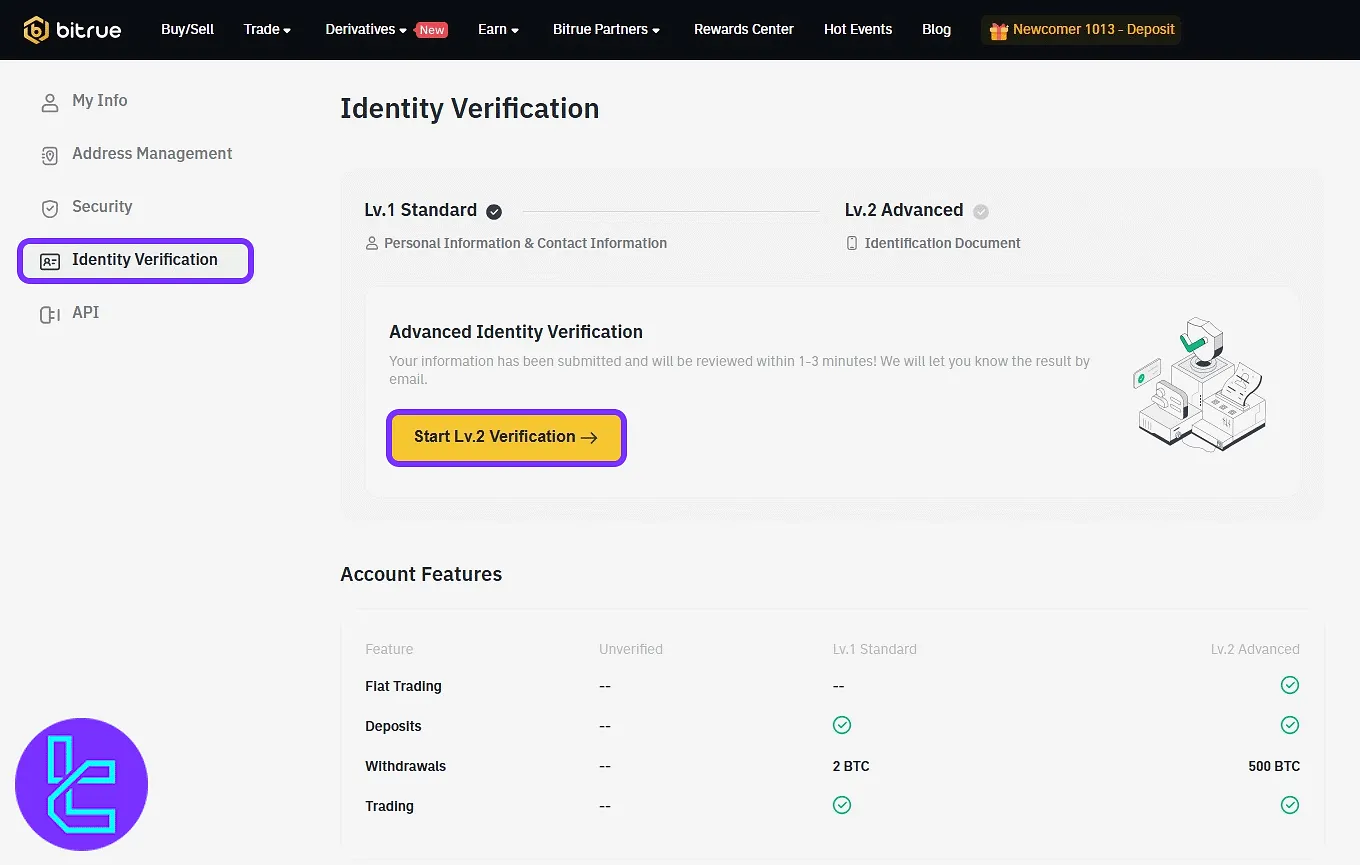Click the 500 BTC withdrawal limit
This screenshot has height=865, width=1360.
click(x=1274, y=767)
